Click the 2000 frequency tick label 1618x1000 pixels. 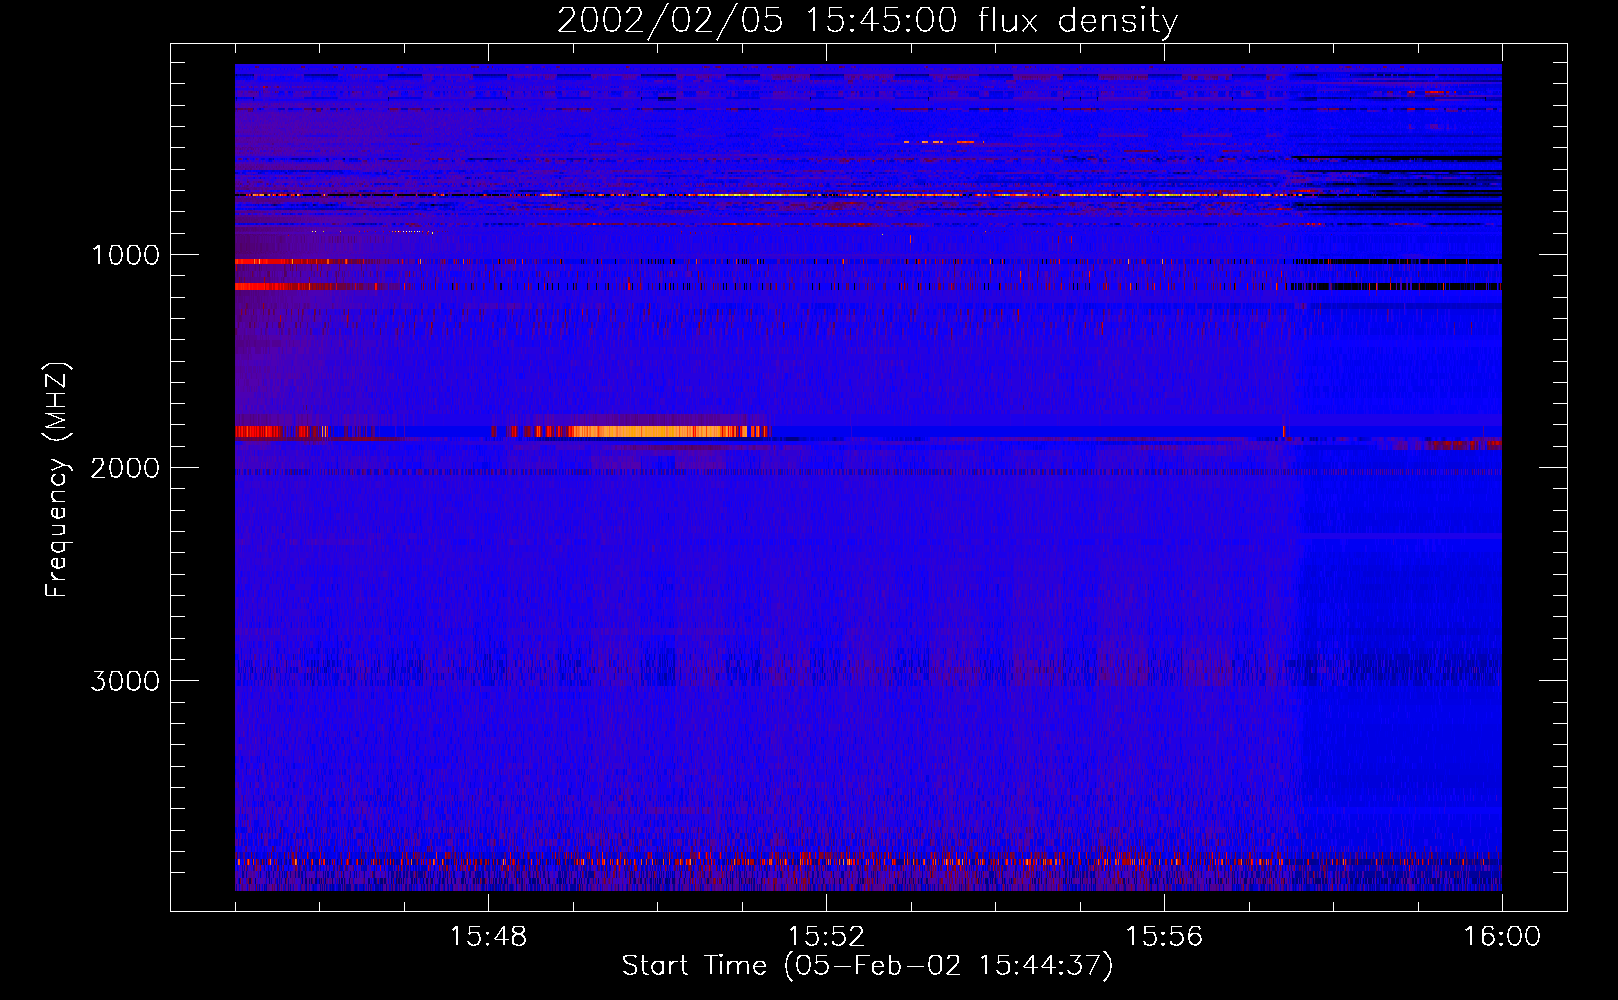coord(125,468)
